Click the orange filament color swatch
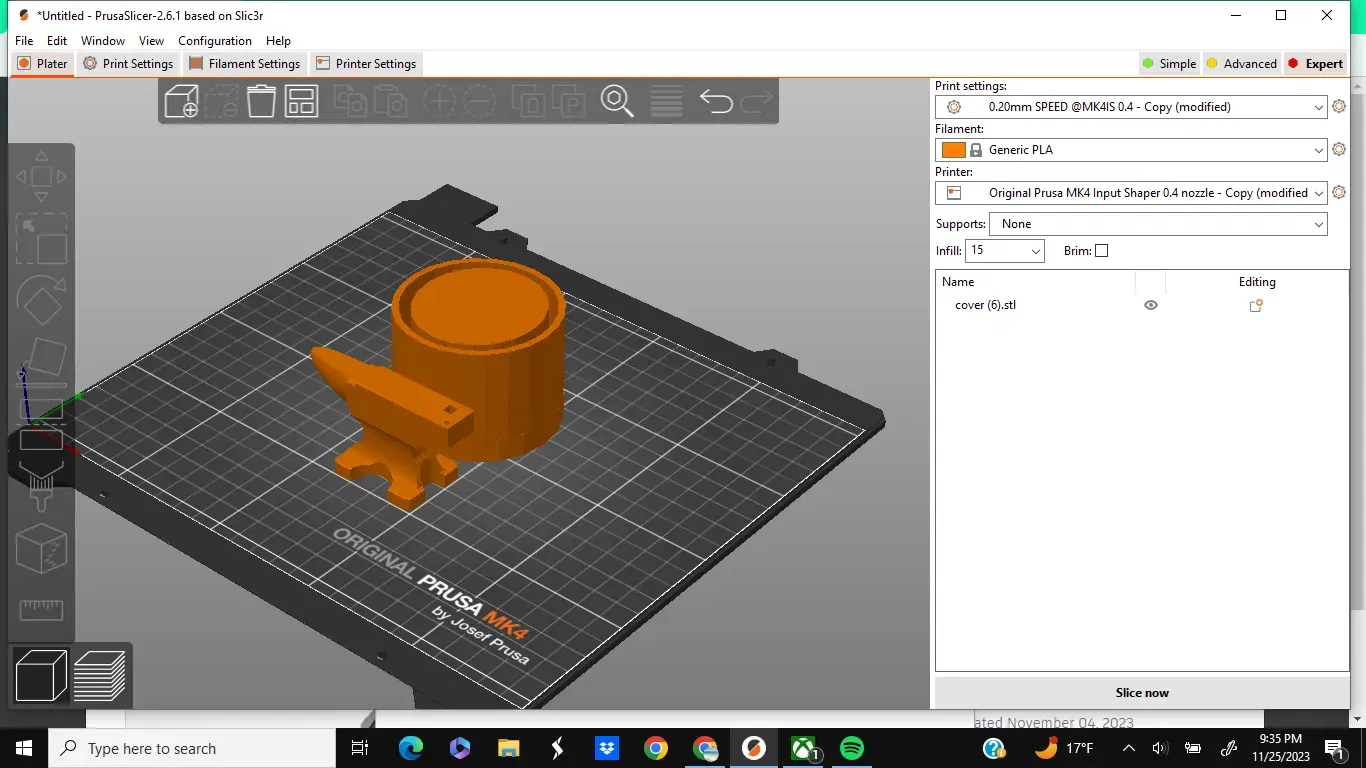 pos(953,150)
